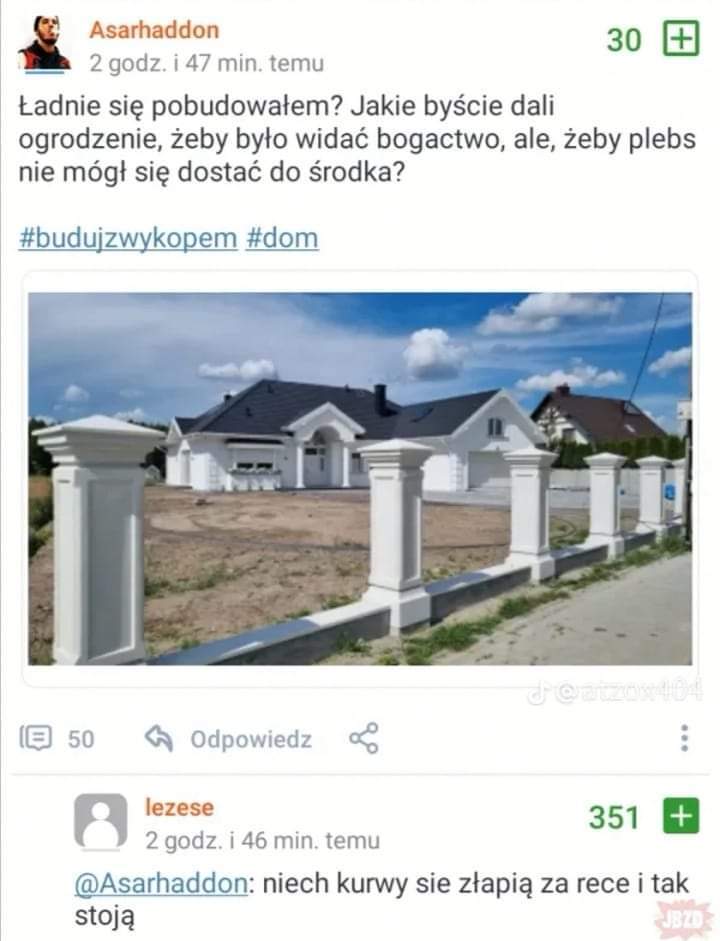This screenshot has width=720, height=941.
Task: View the comment's 351 vote count
Action: coord(614,817)
